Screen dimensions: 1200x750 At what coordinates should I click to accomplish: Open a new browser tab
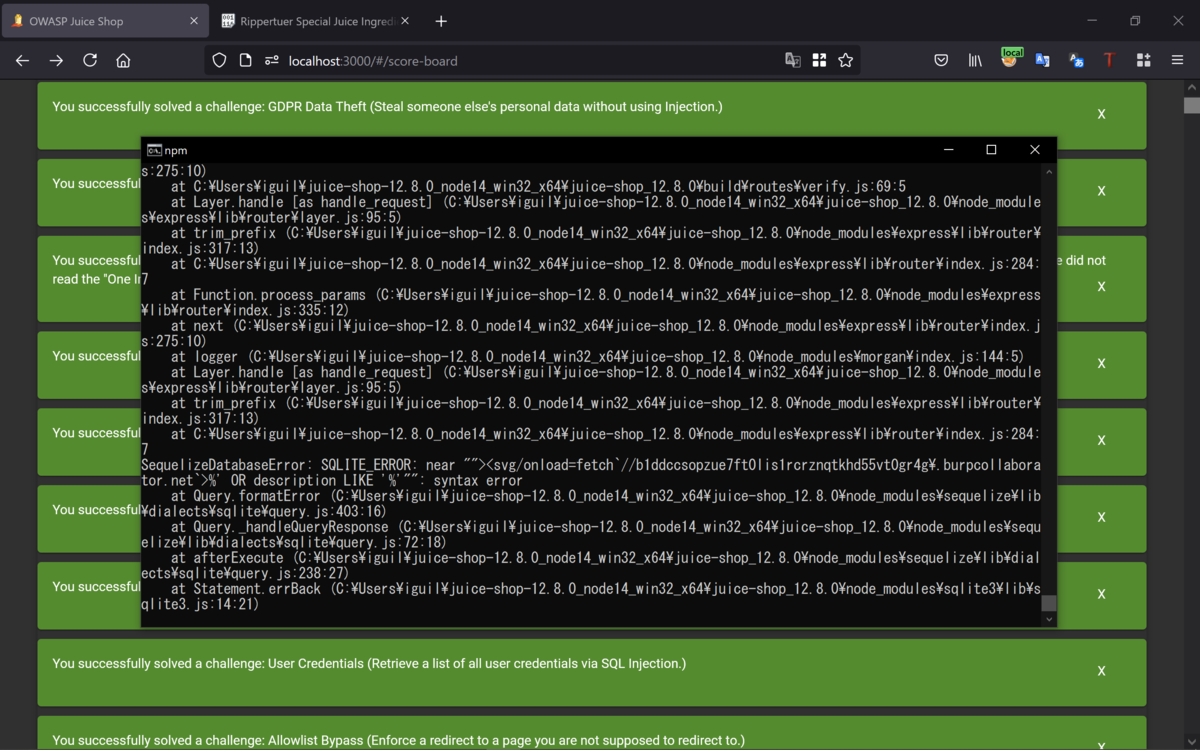click(x=441, y=21)
